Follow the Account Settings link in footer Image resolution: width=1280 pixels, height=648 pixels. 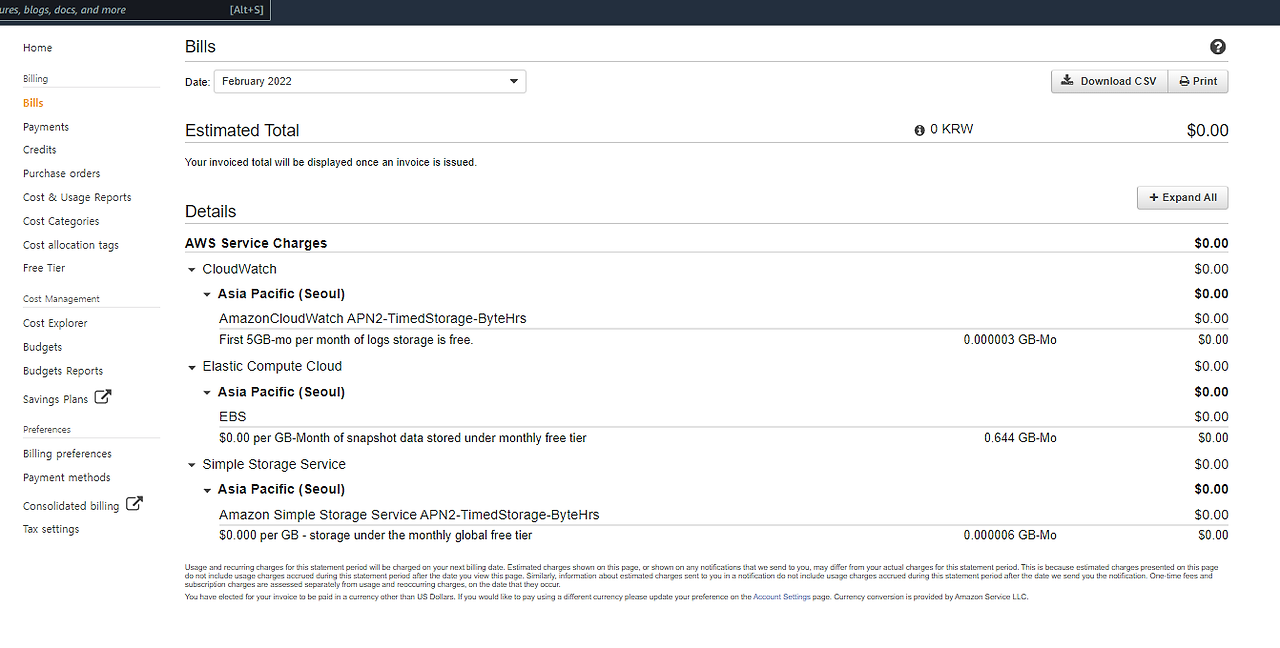click(x=781, y=597)
